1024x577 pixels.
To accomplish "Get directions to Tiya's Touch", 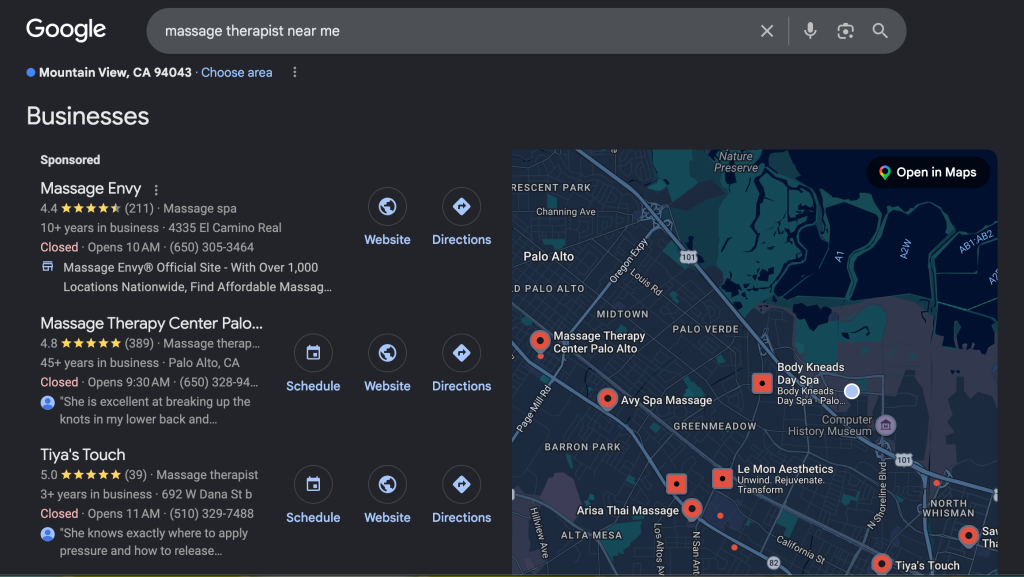I will (461, 484).
